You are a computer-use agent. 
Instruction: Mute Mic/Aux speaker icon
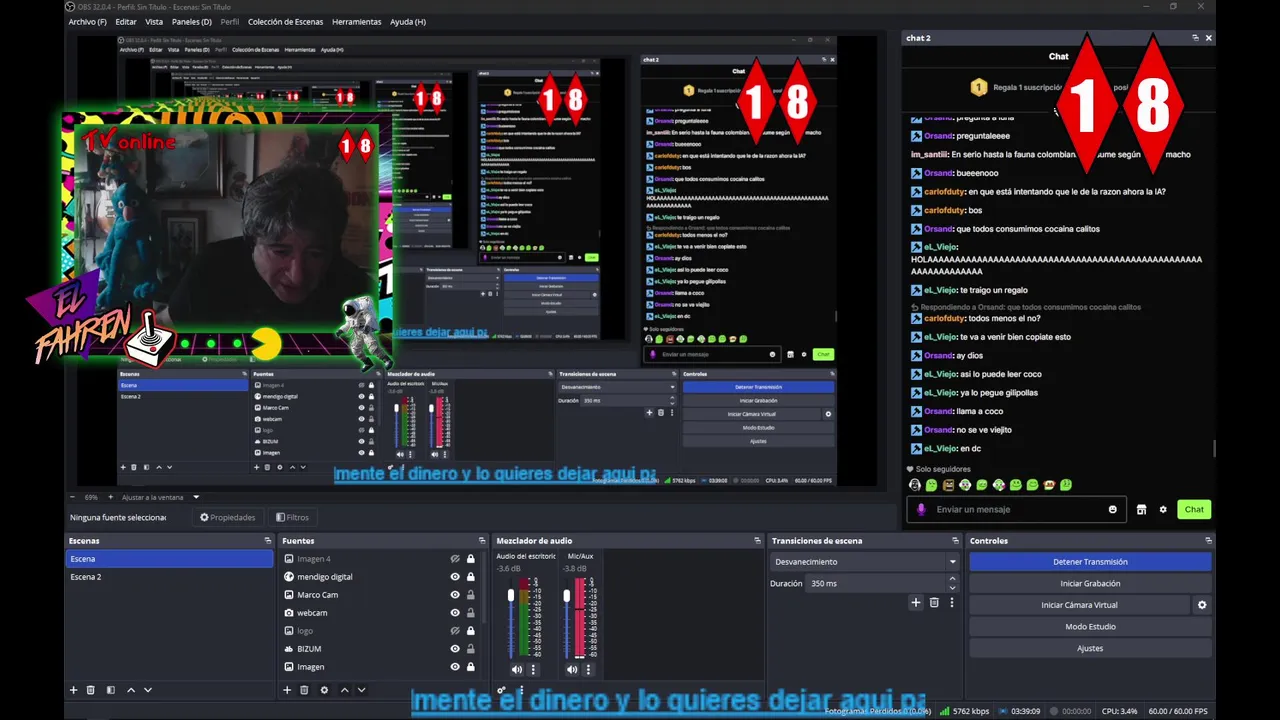[572, 670]
